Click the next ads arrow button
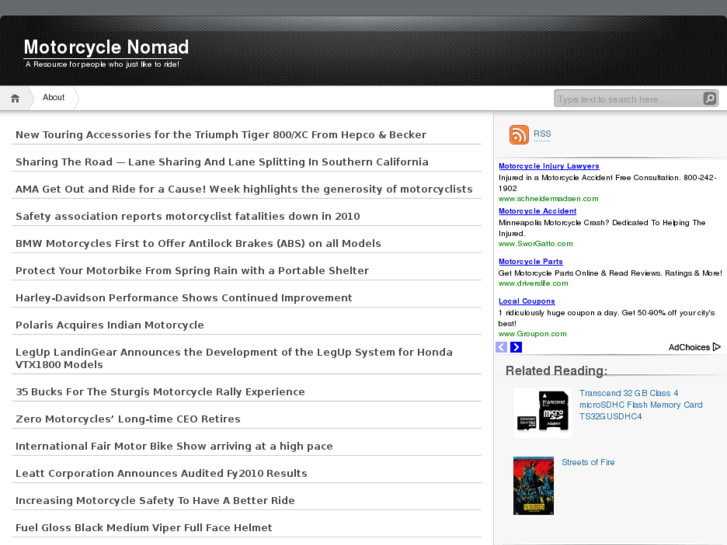Screen dimensions: 727x545 (516, 347)
